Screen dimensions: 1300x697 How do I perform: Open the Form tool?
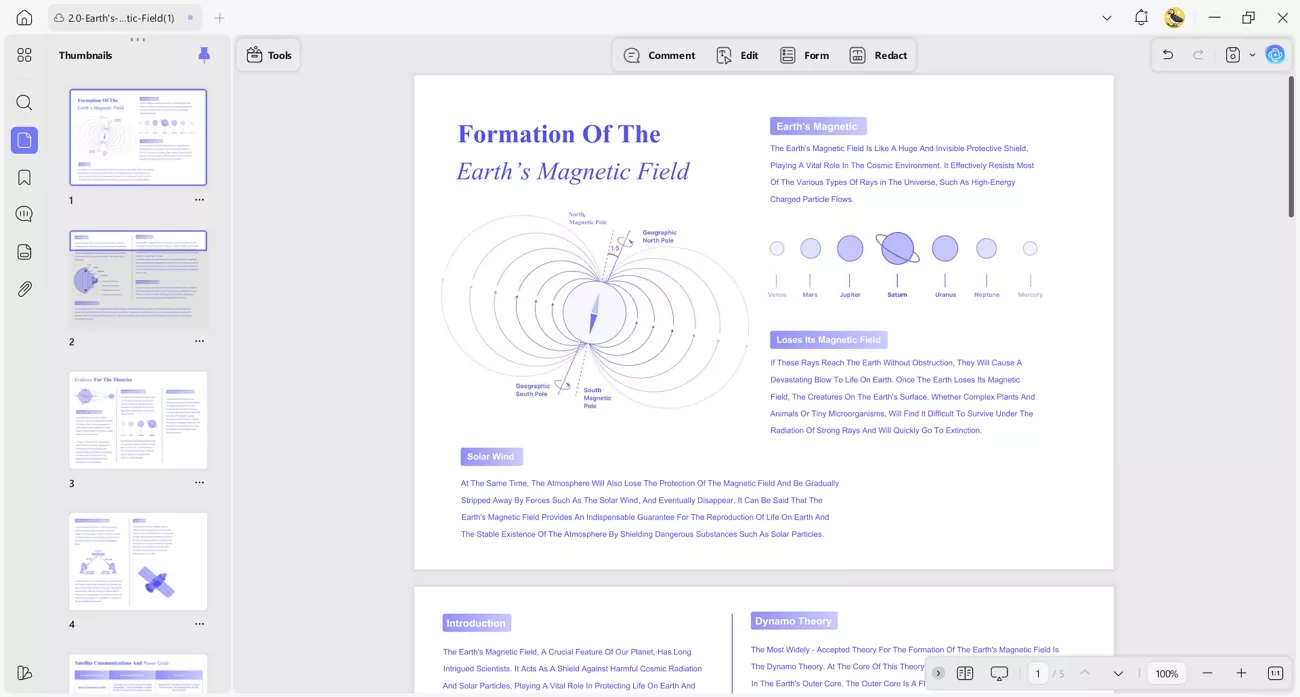804,55
